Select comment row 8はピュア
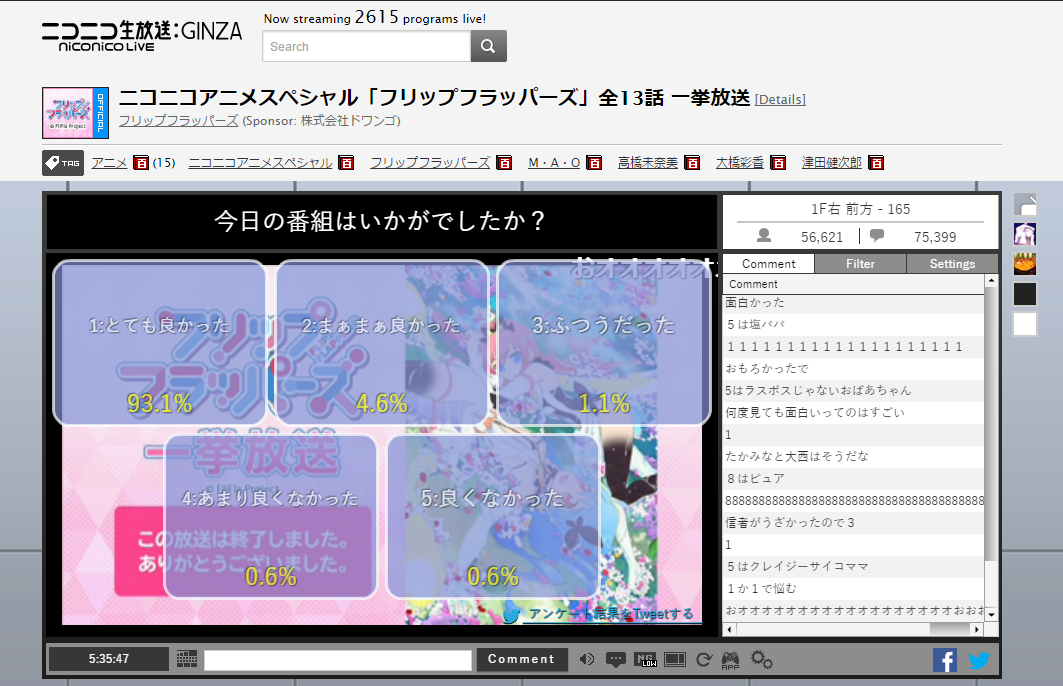The height and width of the screenshot is (686, 1063). coord(854,479)
